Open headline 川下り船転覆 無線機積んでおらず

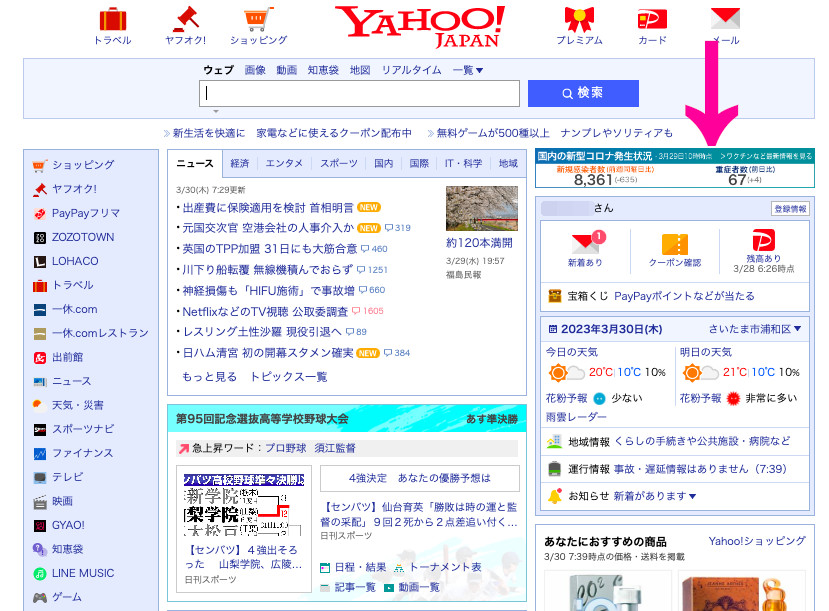click(x=268, y=270)
